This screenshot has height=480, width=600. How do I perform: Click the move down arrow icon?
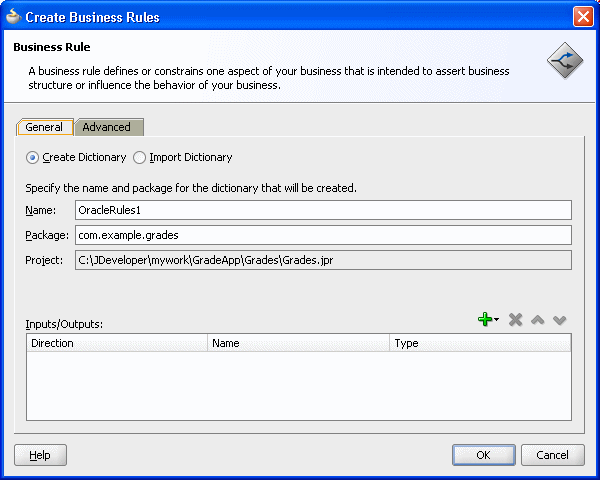559,320
